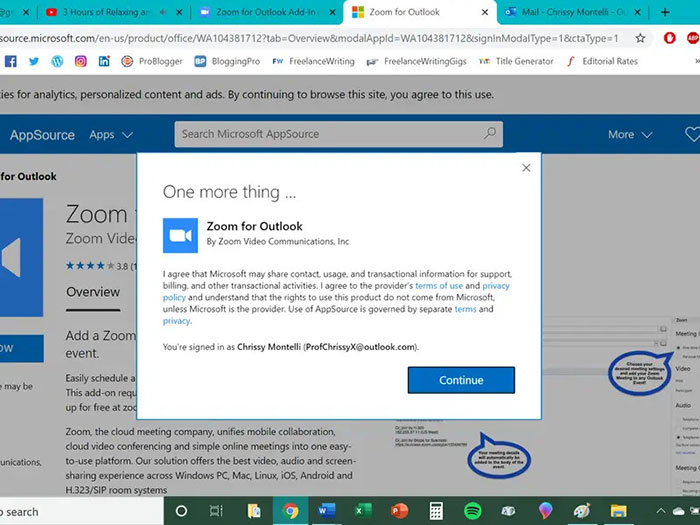Screen dimensions: 700x525
Task: Click the Windows taskbar search box
Action: click(82, 512)
